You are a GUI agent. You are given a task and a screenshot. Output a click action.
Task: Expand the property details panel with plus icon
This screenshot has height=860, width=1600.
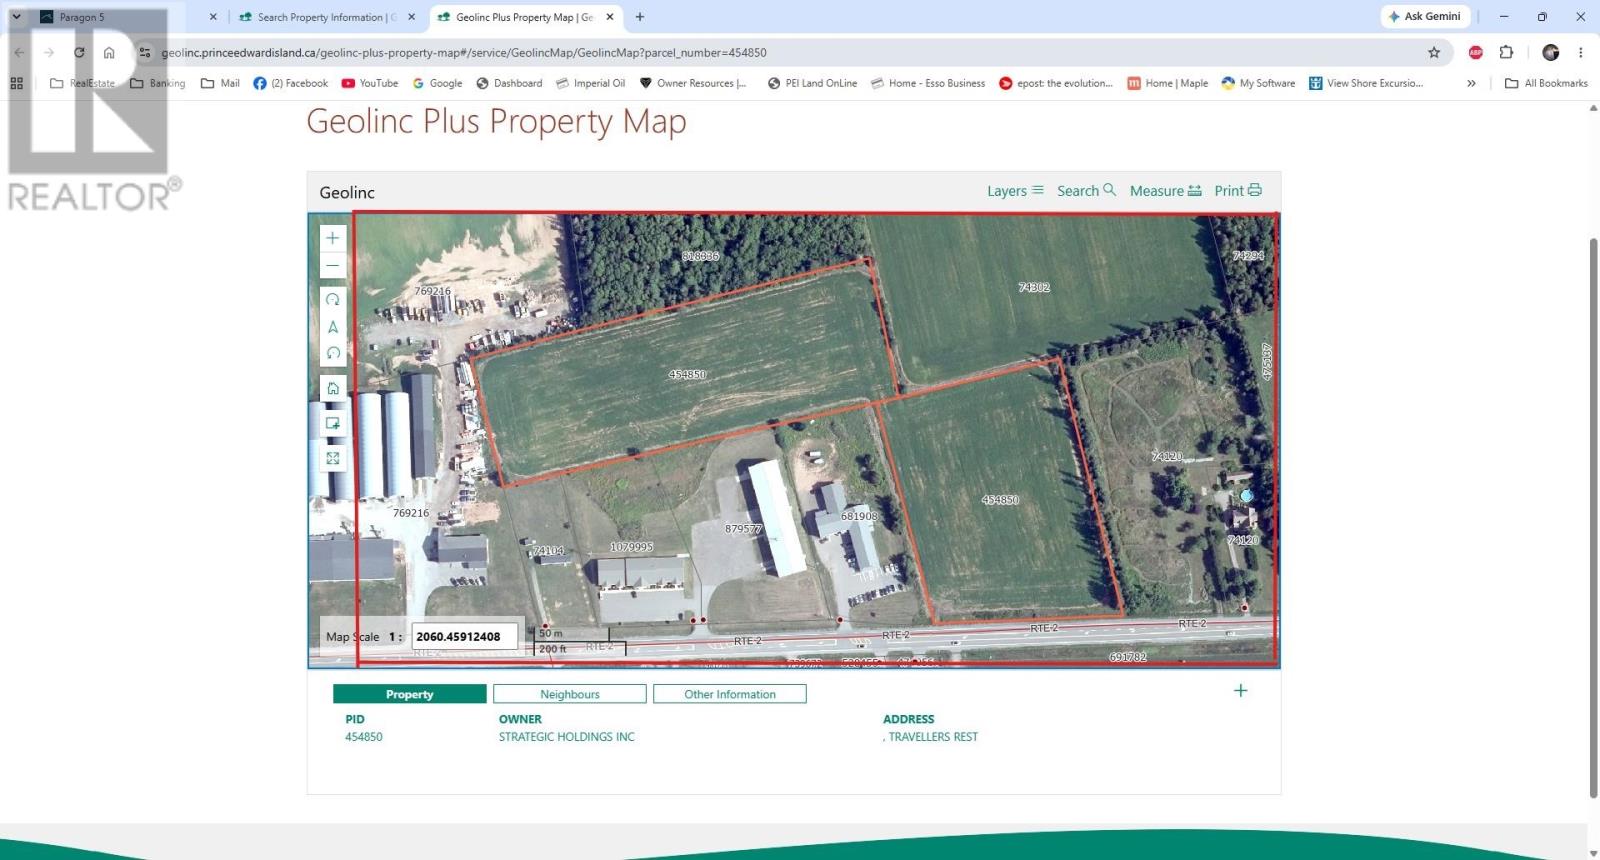(1241, 691)
